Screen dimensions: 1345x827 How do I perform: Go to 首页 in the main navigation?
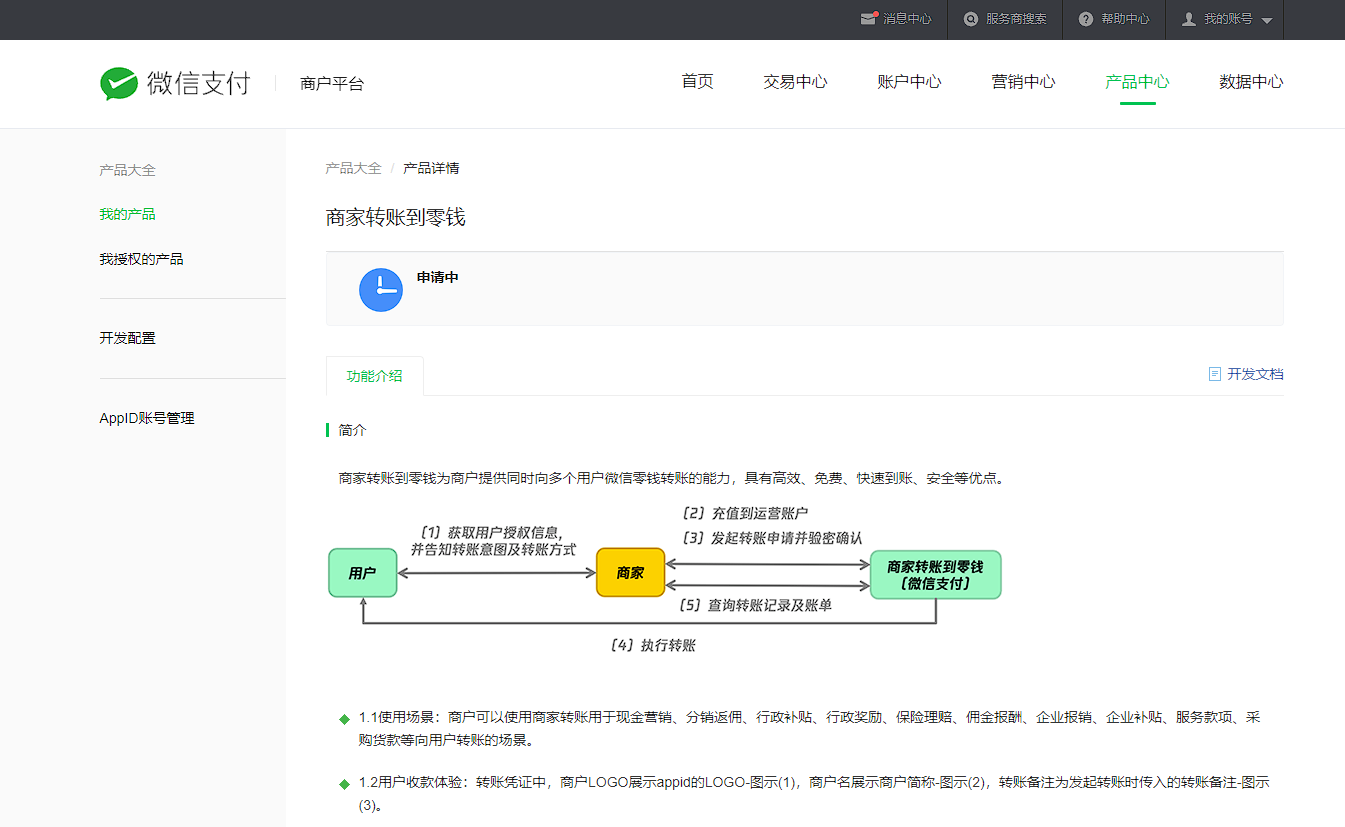pos(698,82)
